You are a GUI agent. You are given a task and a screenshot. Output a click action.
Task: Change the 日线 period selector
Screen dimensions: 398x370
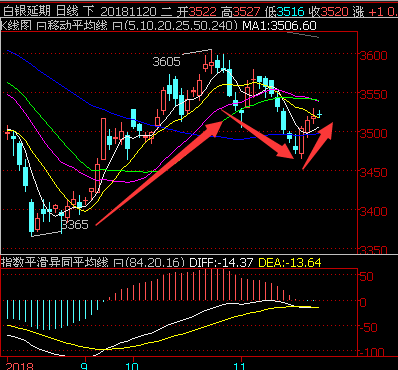coord(67,12)
